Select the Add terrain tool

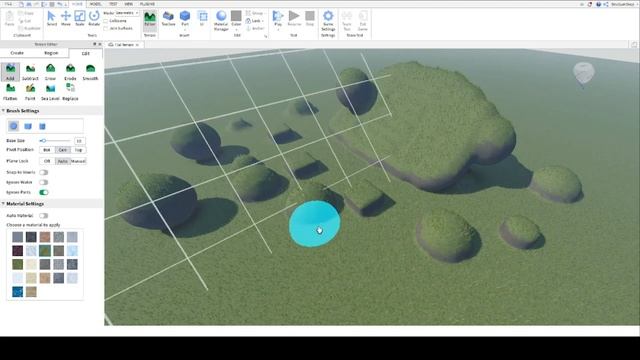pyautogui.click(x=10, y=72)
